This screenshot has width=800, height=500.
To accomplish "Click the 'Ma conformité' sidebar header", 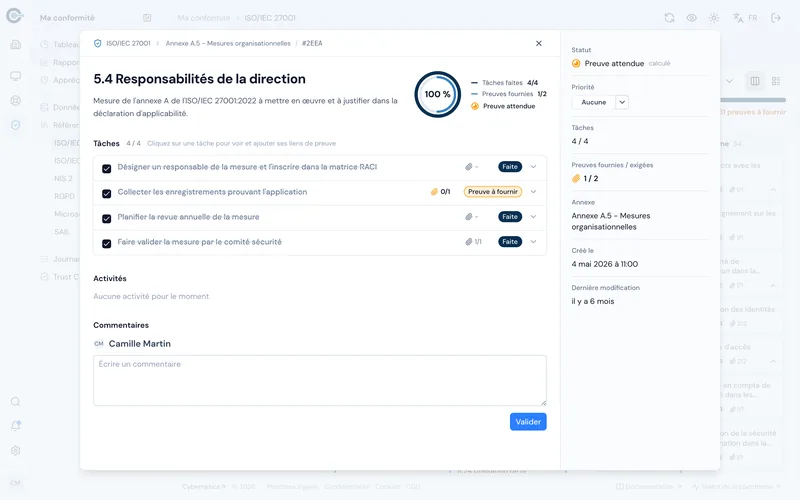I will pyautogui.click(x=67, y=18).
